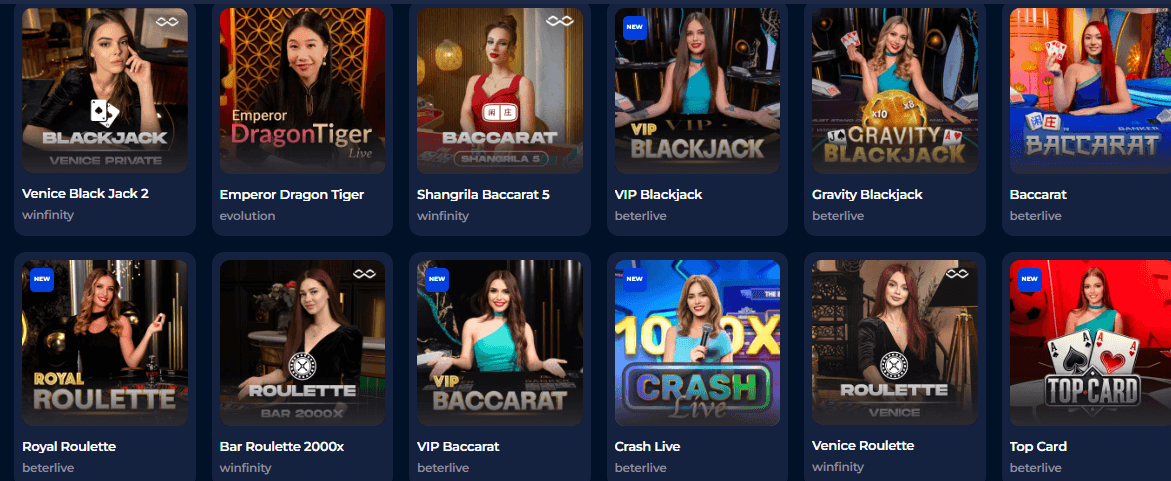Screen dimensions: 1171x481
Task: Select the VIP Baccarat title text
Action: (458, 447)
